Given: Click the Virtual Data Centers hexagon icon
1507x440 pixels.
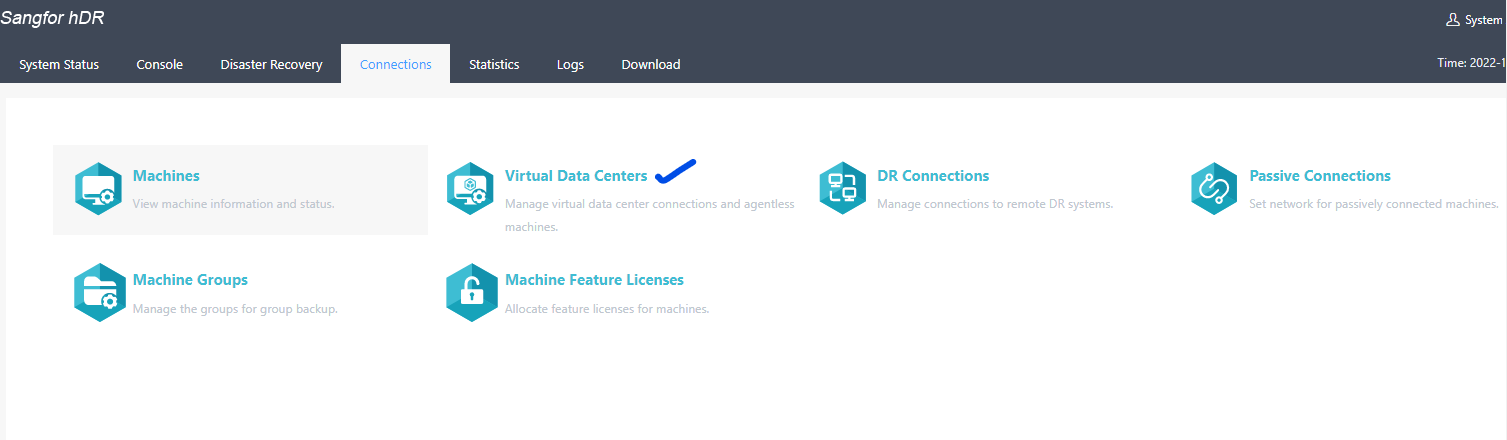Looking at the screenshot, I should click(471, 188).
